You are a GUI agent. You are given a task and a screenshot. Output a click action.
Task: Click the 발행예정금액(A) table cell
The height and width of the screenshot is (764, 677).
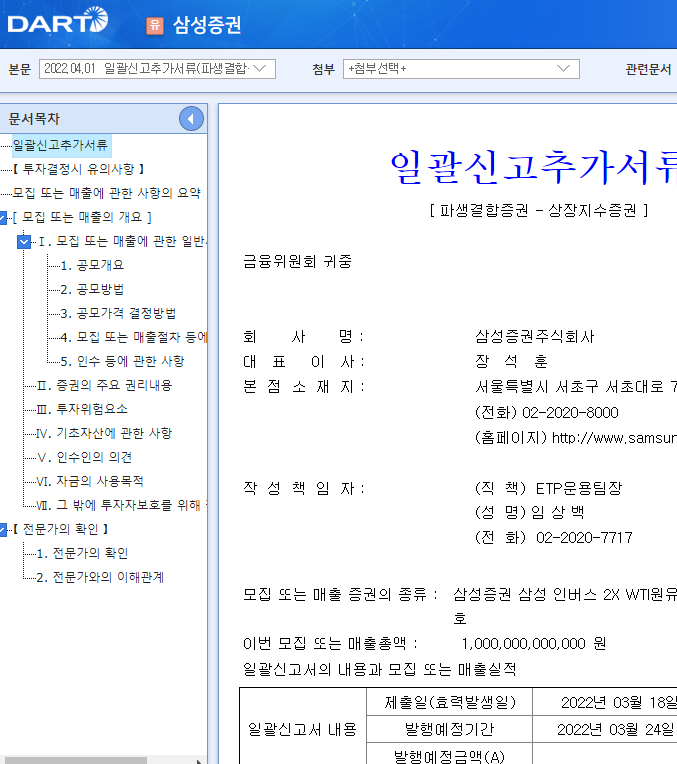click(x=449, y=756)
